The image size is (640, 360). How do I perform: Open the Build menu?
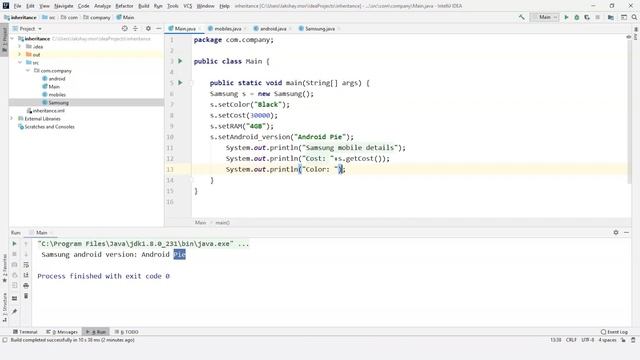pos(144,6)
